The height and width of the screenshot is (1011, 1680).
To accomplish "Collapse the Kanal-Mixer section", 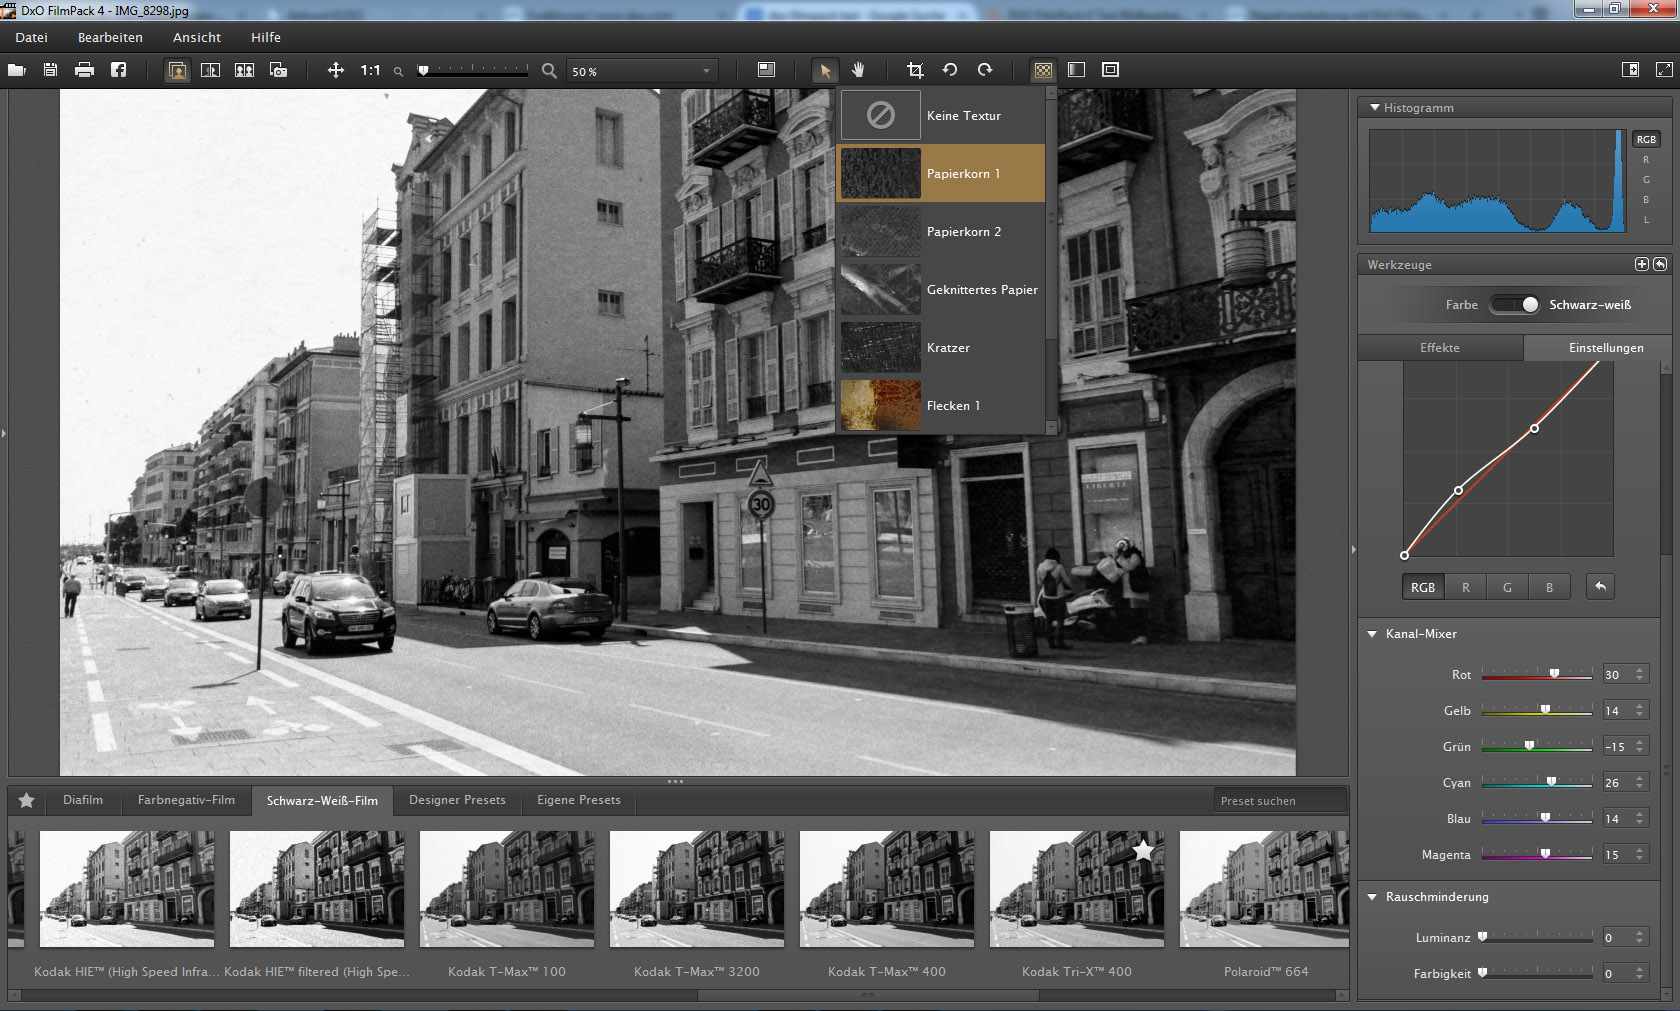I will (x=1373, y=634).
